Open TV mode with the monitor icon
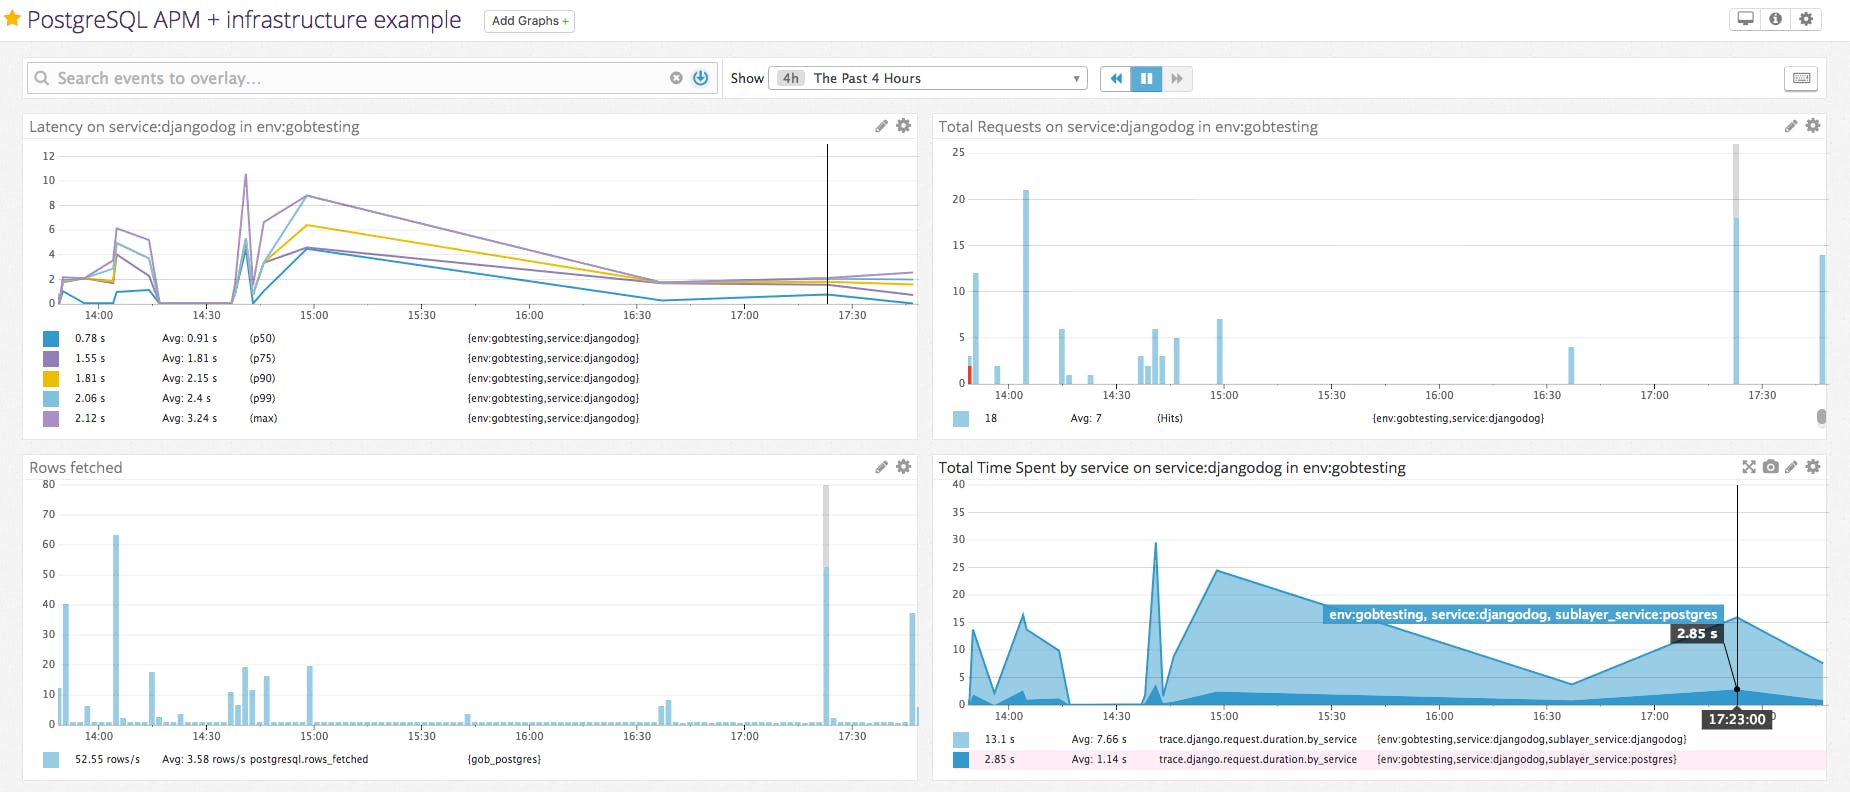Viewport: 1850px width, 792px height. click(x=1745, y=19)
